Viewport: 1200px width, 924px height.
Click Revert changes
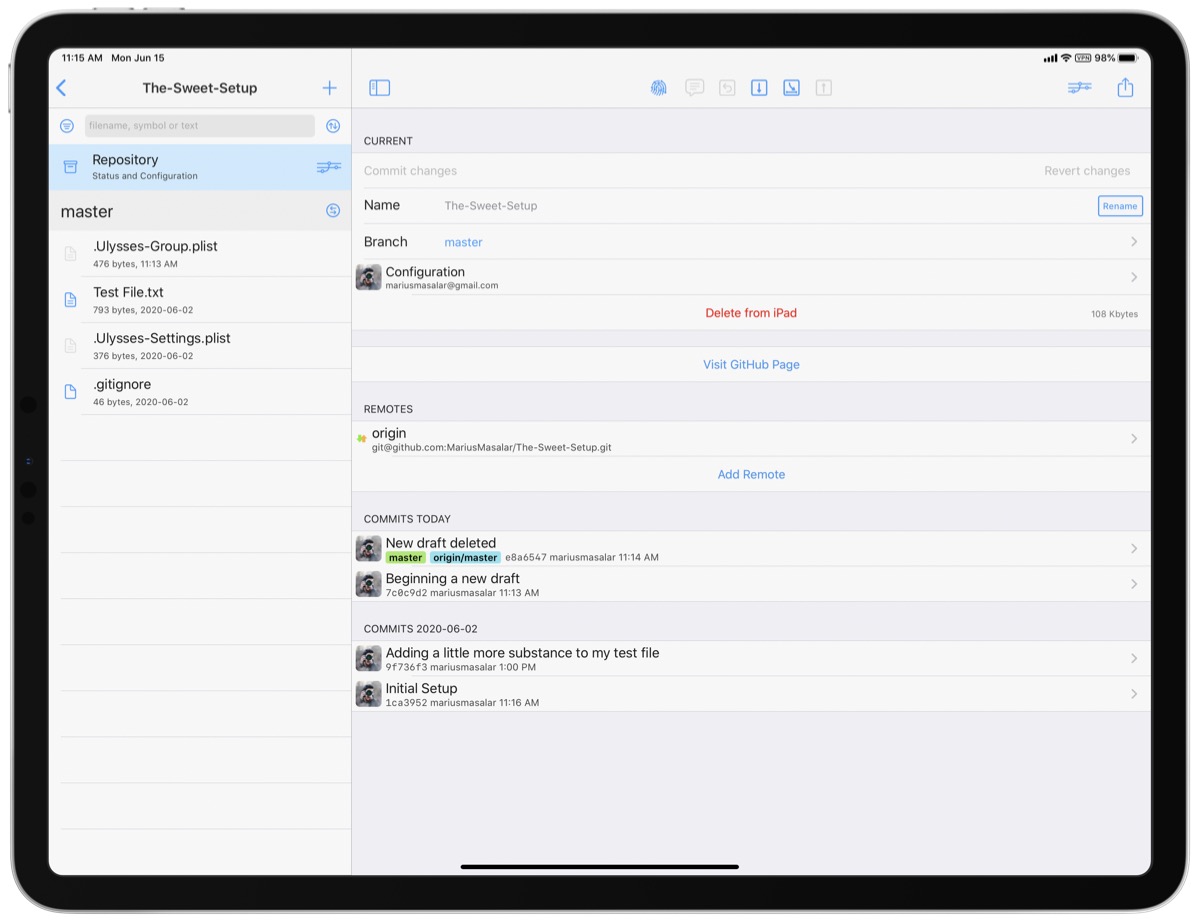tap(1087, 171)
